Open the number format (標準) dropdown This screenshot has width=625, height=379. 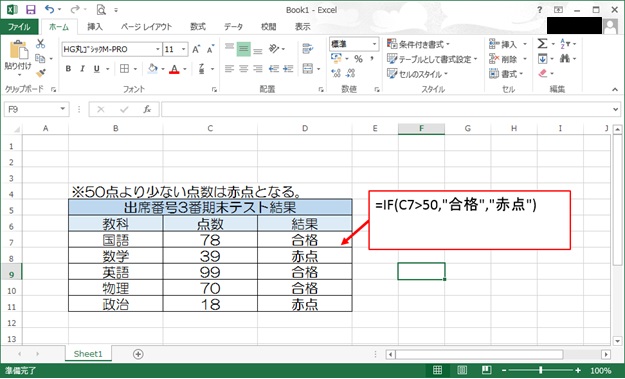(x=375, y=44)
